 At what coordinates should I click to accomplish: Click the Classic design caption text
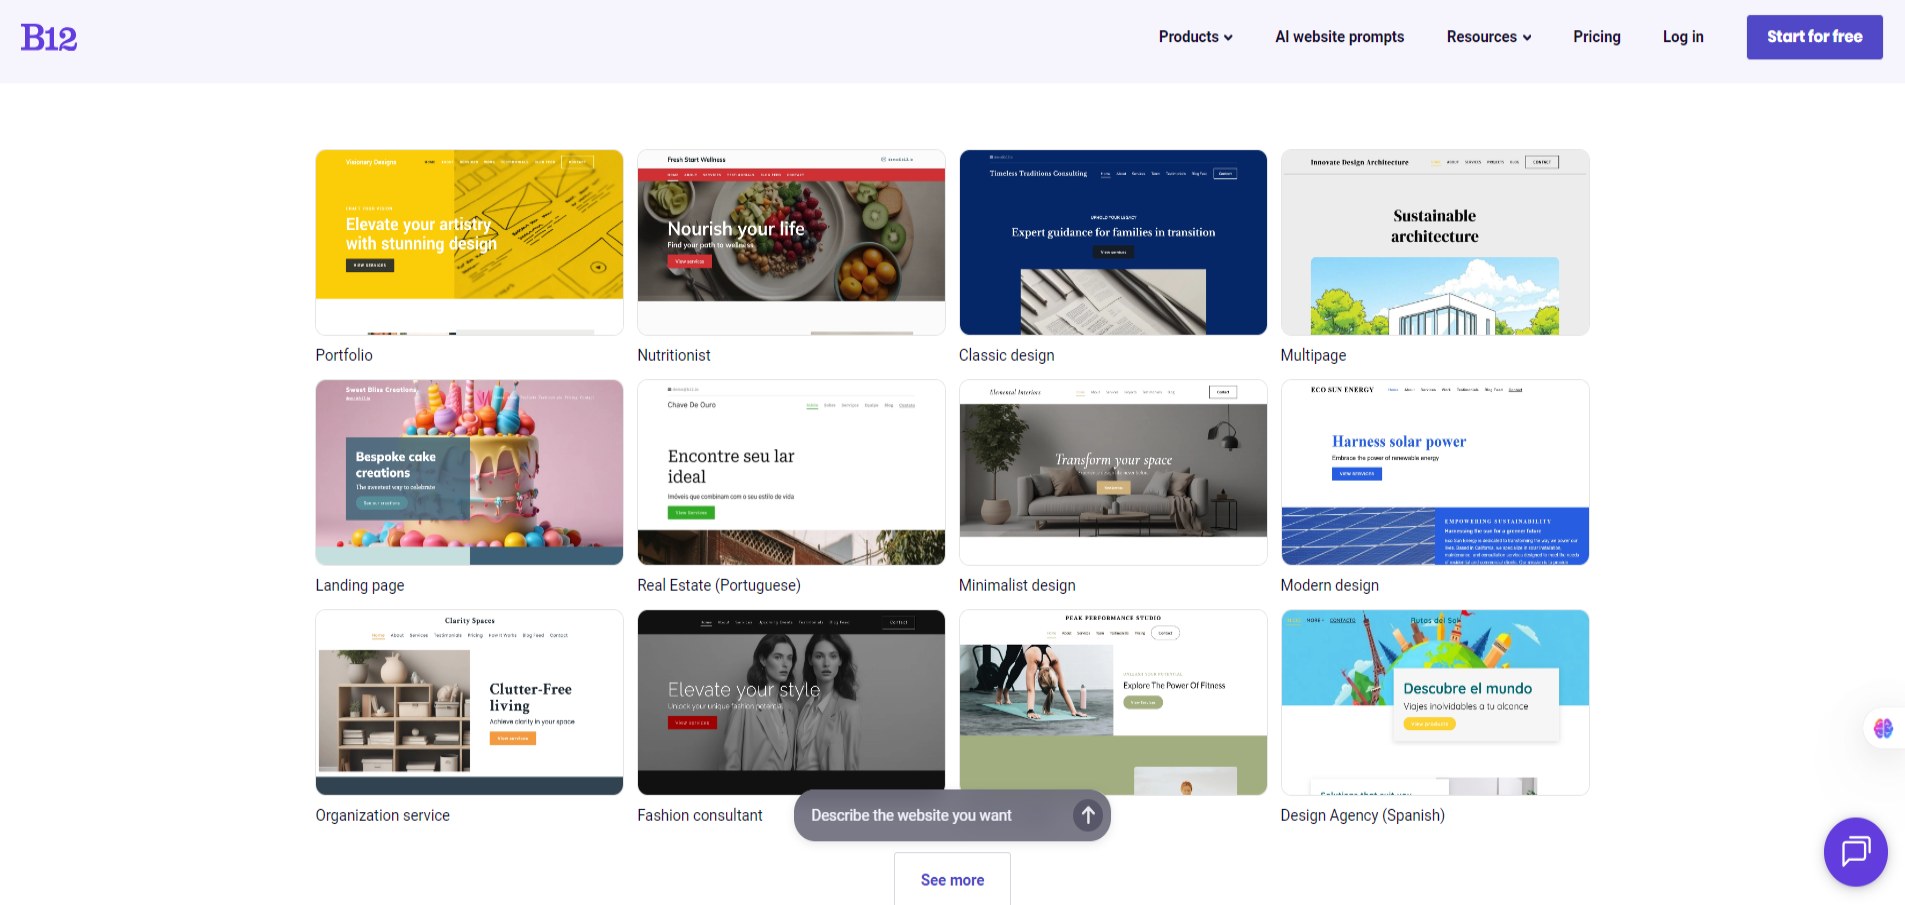pyautogui.click(x=1006, y=355)
